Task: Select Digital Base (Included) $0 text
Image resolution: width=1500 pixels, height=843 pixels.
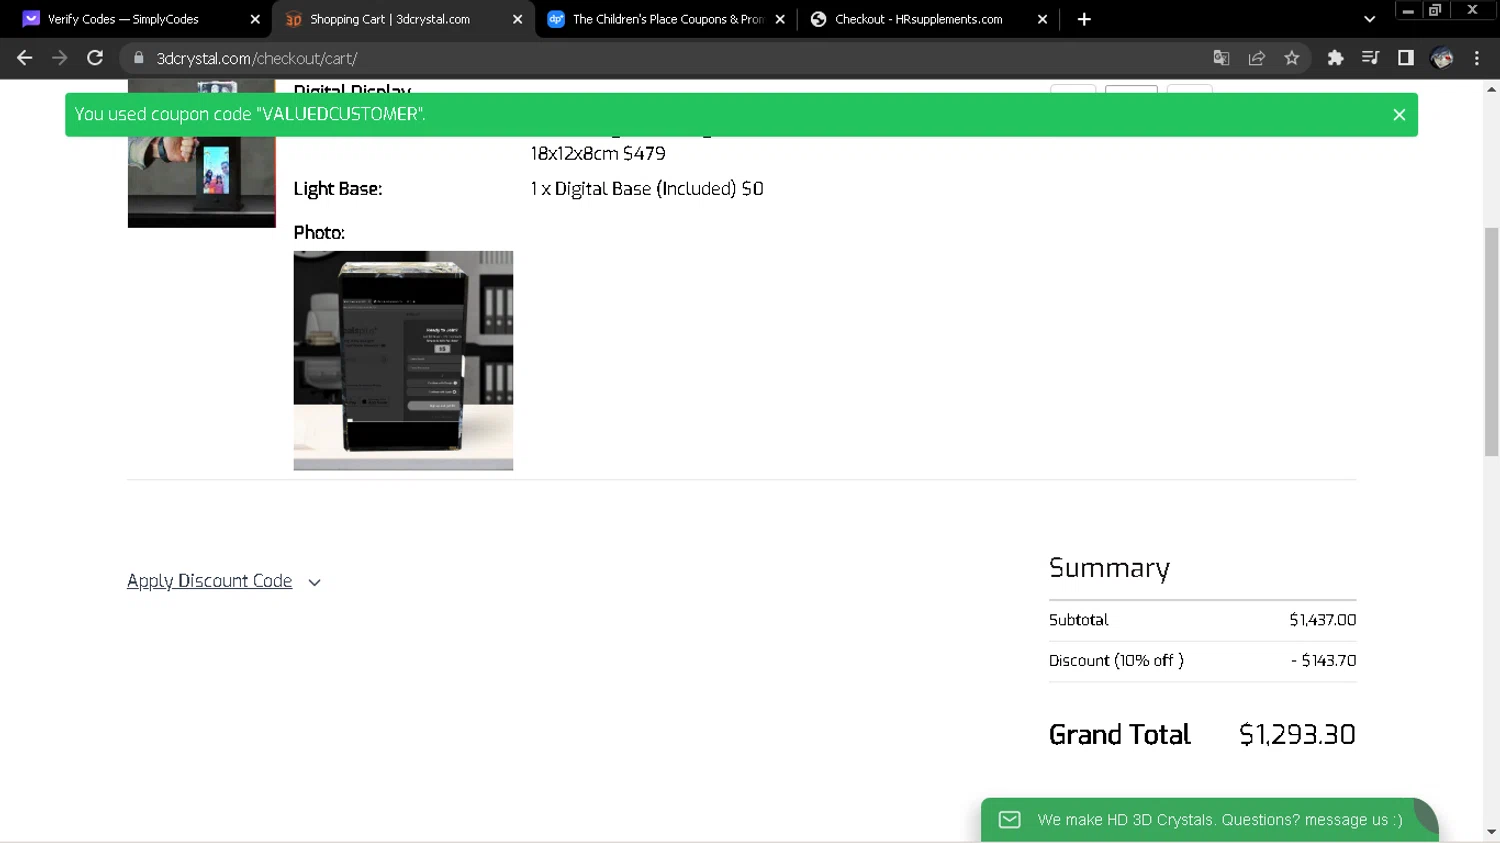Action: pyautogui.click(x=647, y=189)
